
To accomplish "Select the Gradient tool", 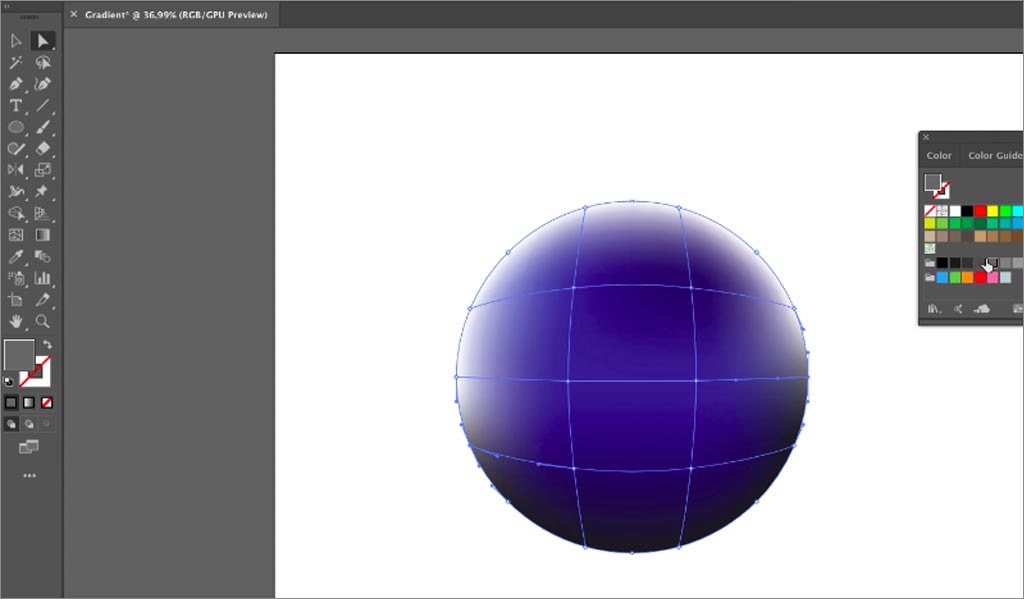I will pos(41,233).
